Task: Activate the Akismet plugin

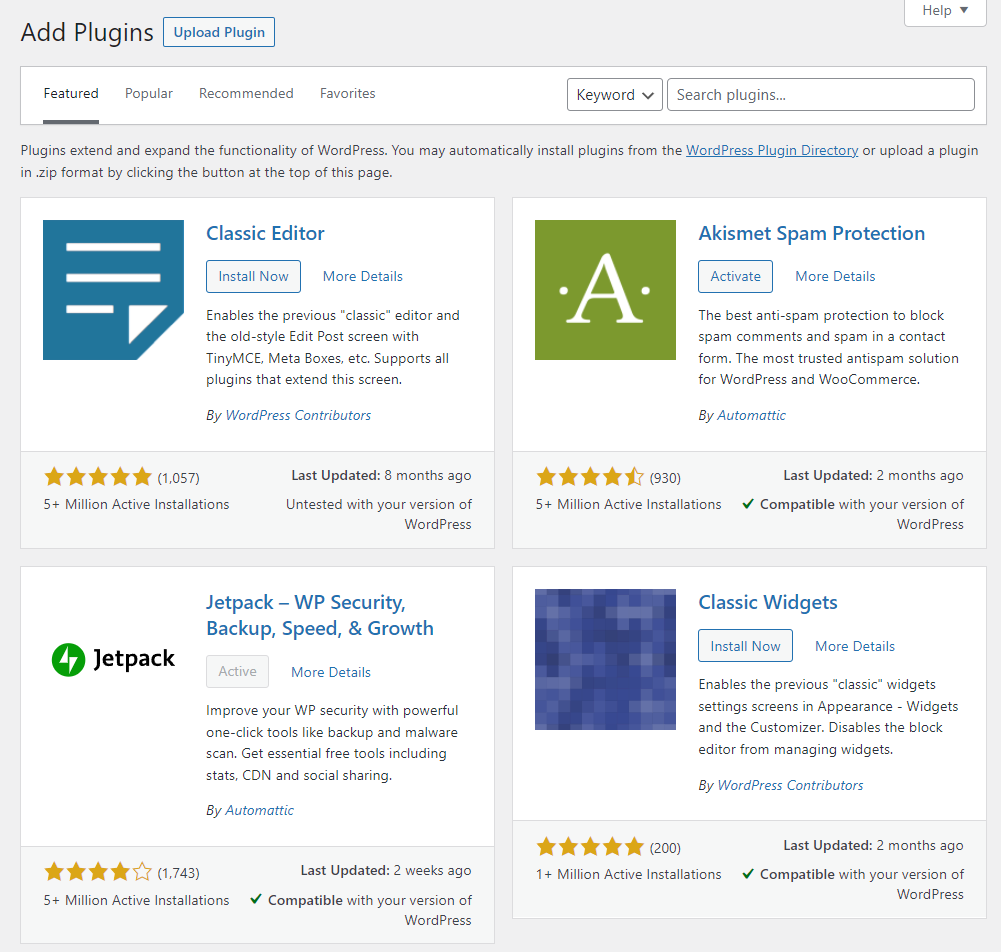Action: pyautogui.click(x=735, y=276)
